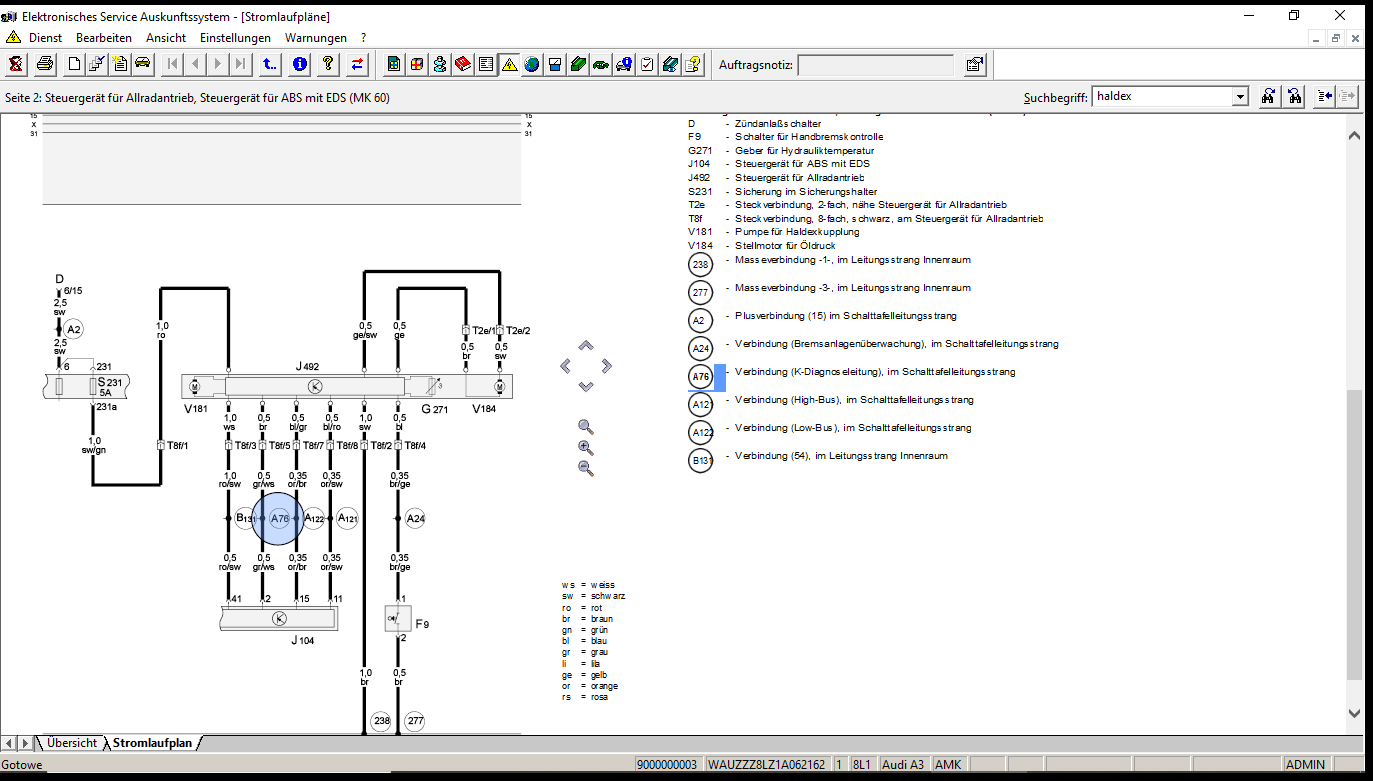Click the Auftragsnotiz input field
This screenshot has height=781, width=1373.
(x=875, y=65)
